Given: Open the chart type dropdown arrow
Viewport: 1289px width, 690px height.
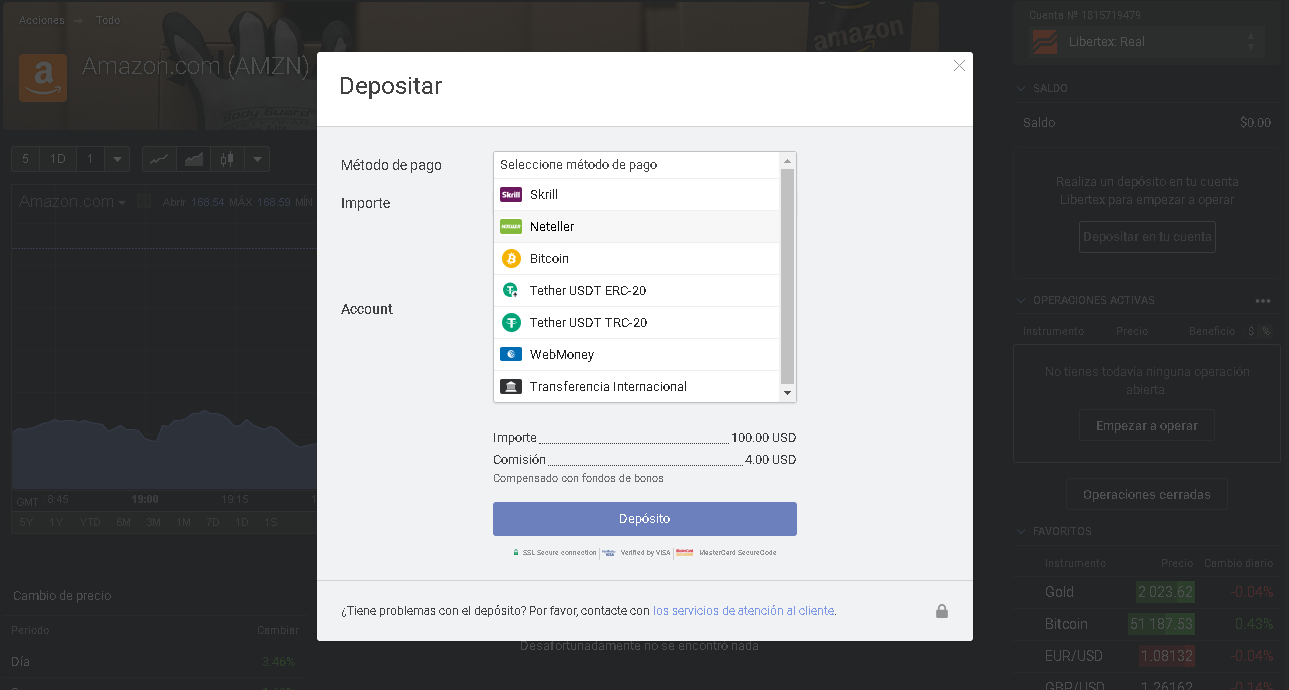Looking at the screenshot, I should 257,159.
